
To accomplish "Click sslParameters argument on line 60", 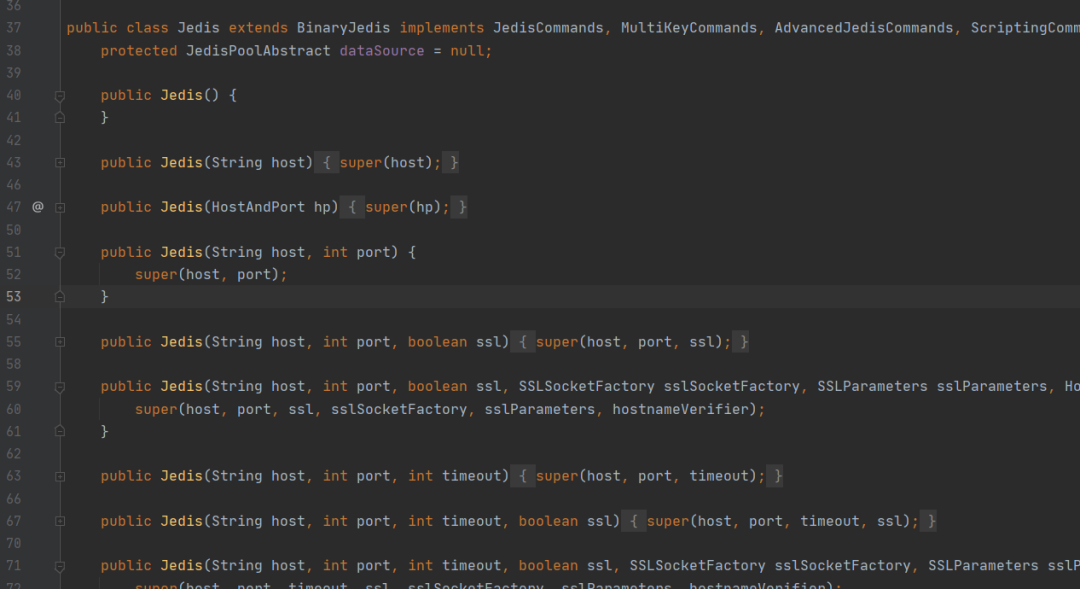I will coord(539,409).
